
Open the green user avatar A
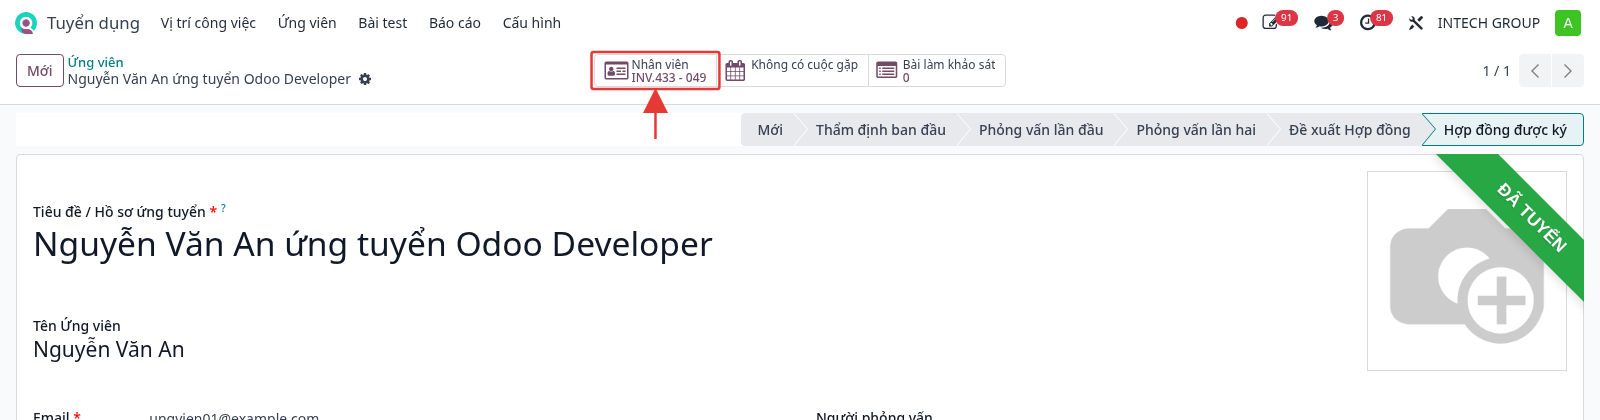[1568, 23]
